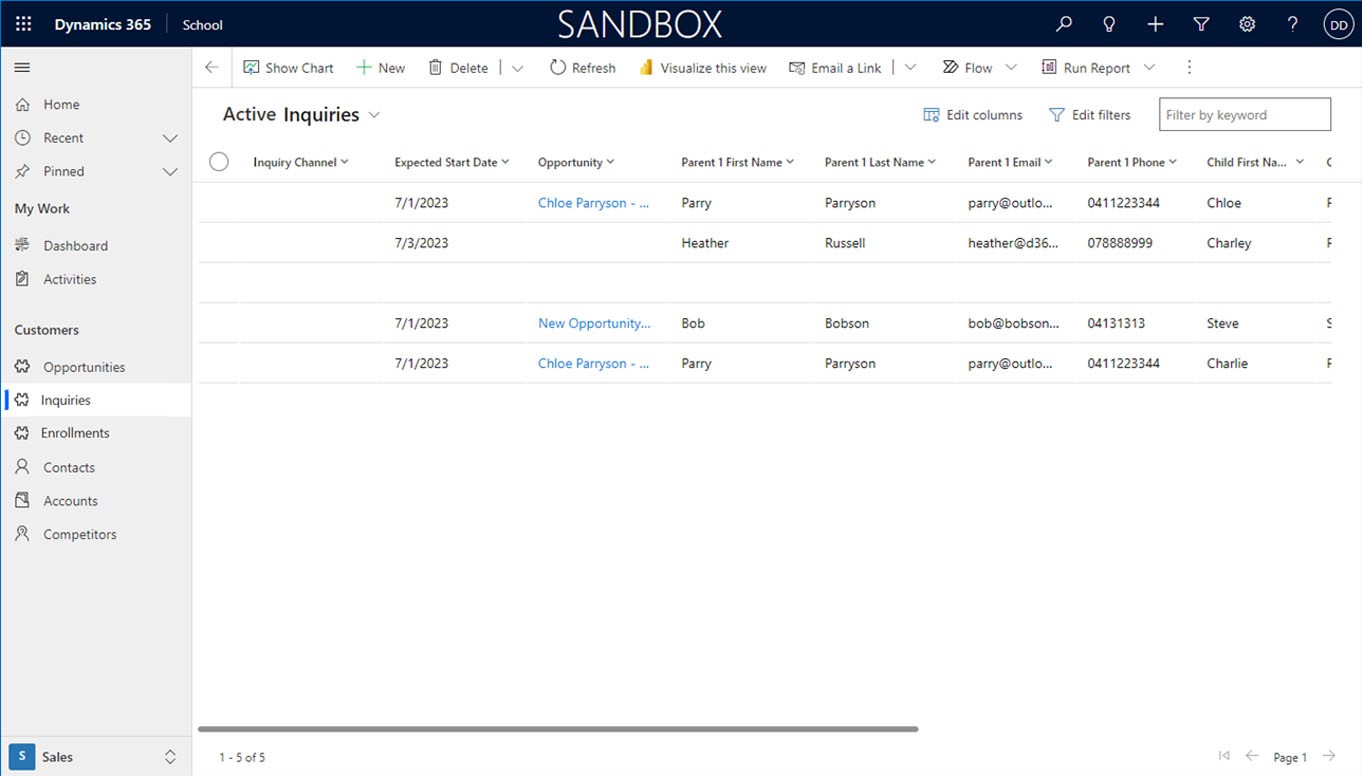Click the Refresh toolbar button
The height and width of the screenshot is (776, 1362).
(583, 68)
